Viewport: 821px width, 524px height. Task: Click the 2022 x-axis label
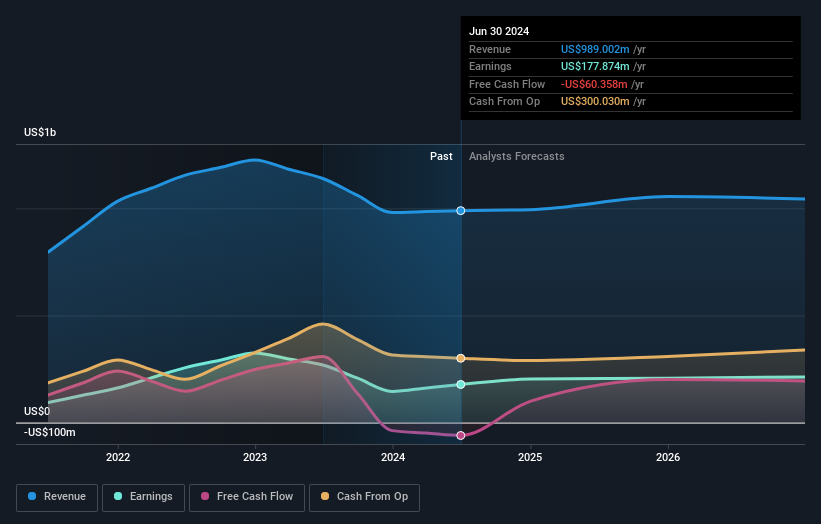pyautogui.click(x=118, y=457)
